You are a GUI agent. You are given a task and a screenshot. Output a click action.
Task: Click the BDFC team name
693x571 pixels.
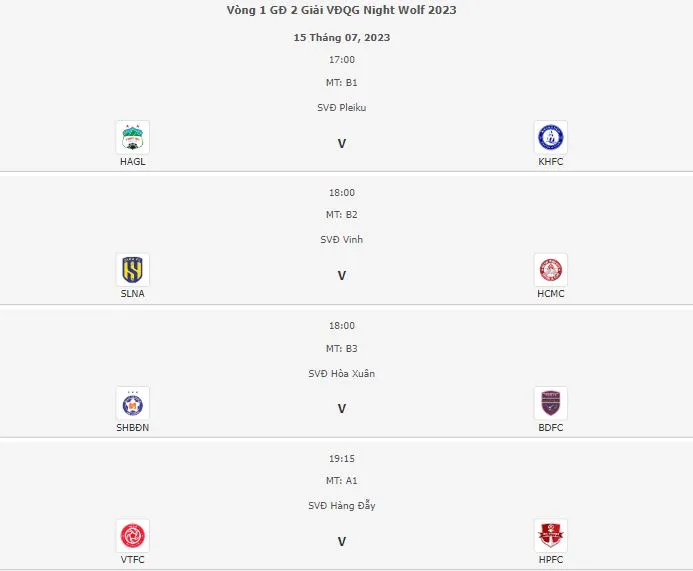click(x=550, y=427)
